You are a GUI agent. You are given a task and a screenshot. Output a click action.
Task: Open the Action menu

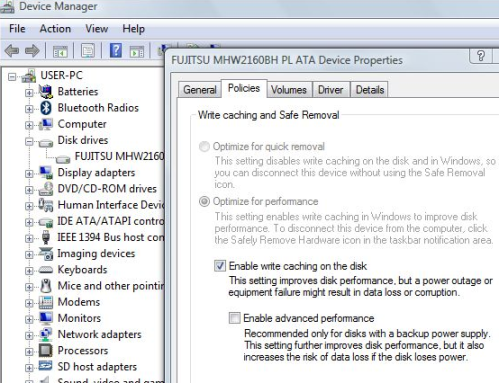click(55, 29)
